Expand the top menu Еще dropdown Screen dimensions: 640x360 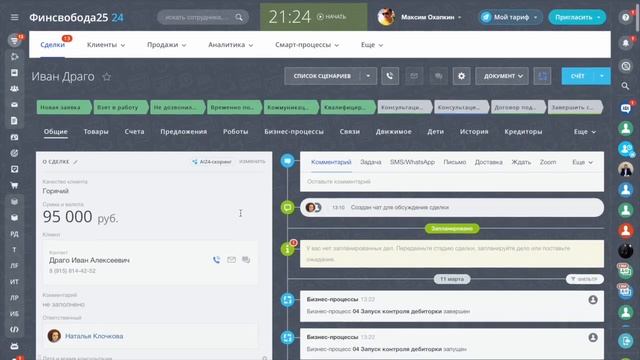click(x=372, y=45)
